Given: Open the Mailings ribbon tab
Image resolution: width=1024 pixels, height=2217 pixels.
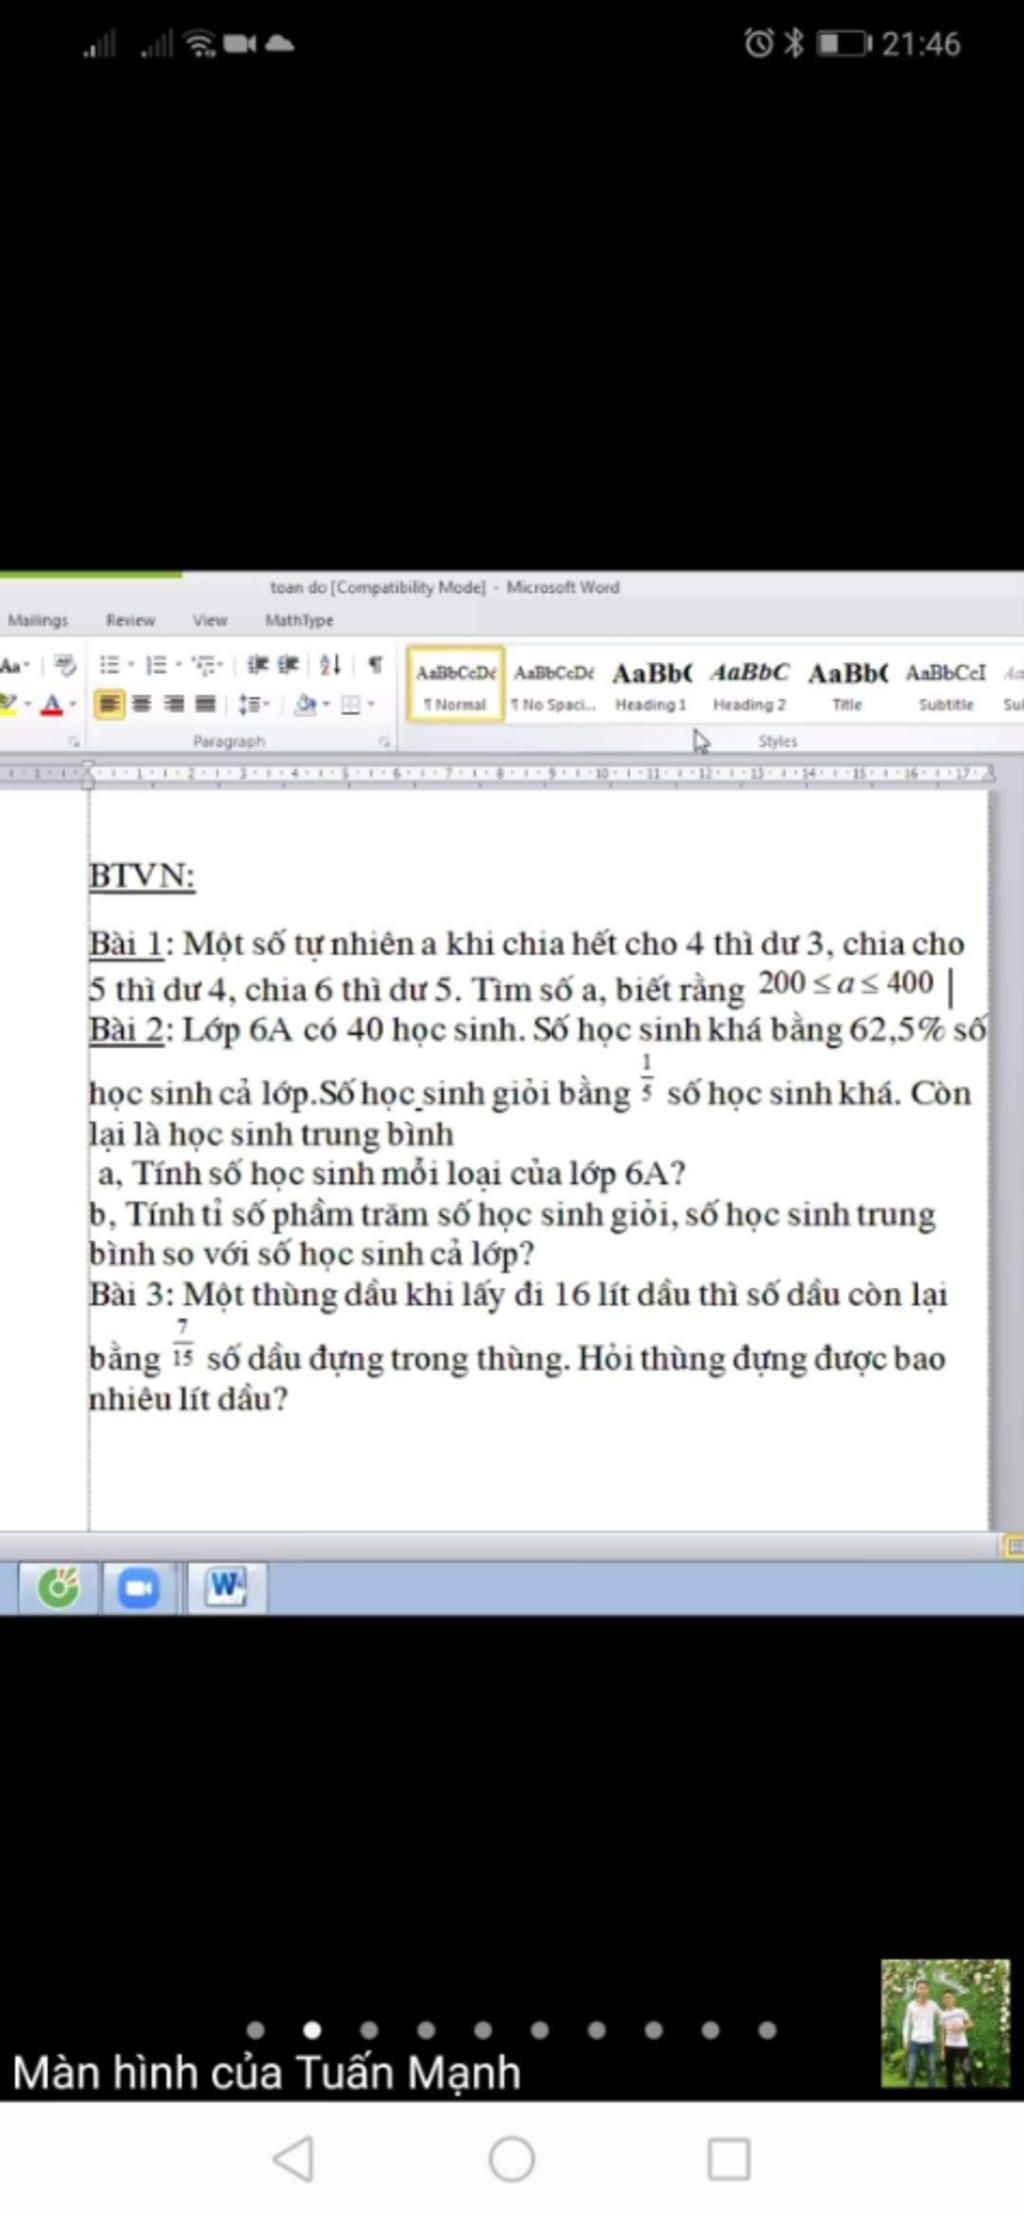Looking at the screenshot, I should pos(37,620).
